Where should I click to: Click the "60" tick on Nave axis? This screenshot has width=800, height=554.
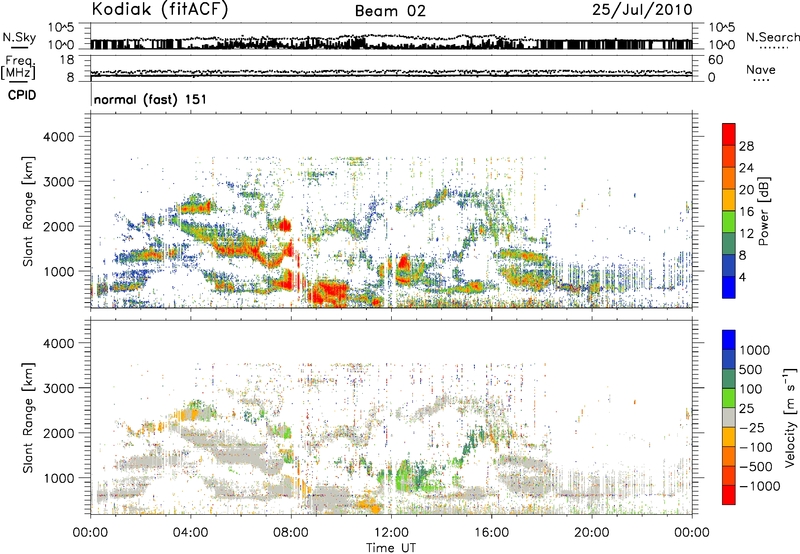715,60
